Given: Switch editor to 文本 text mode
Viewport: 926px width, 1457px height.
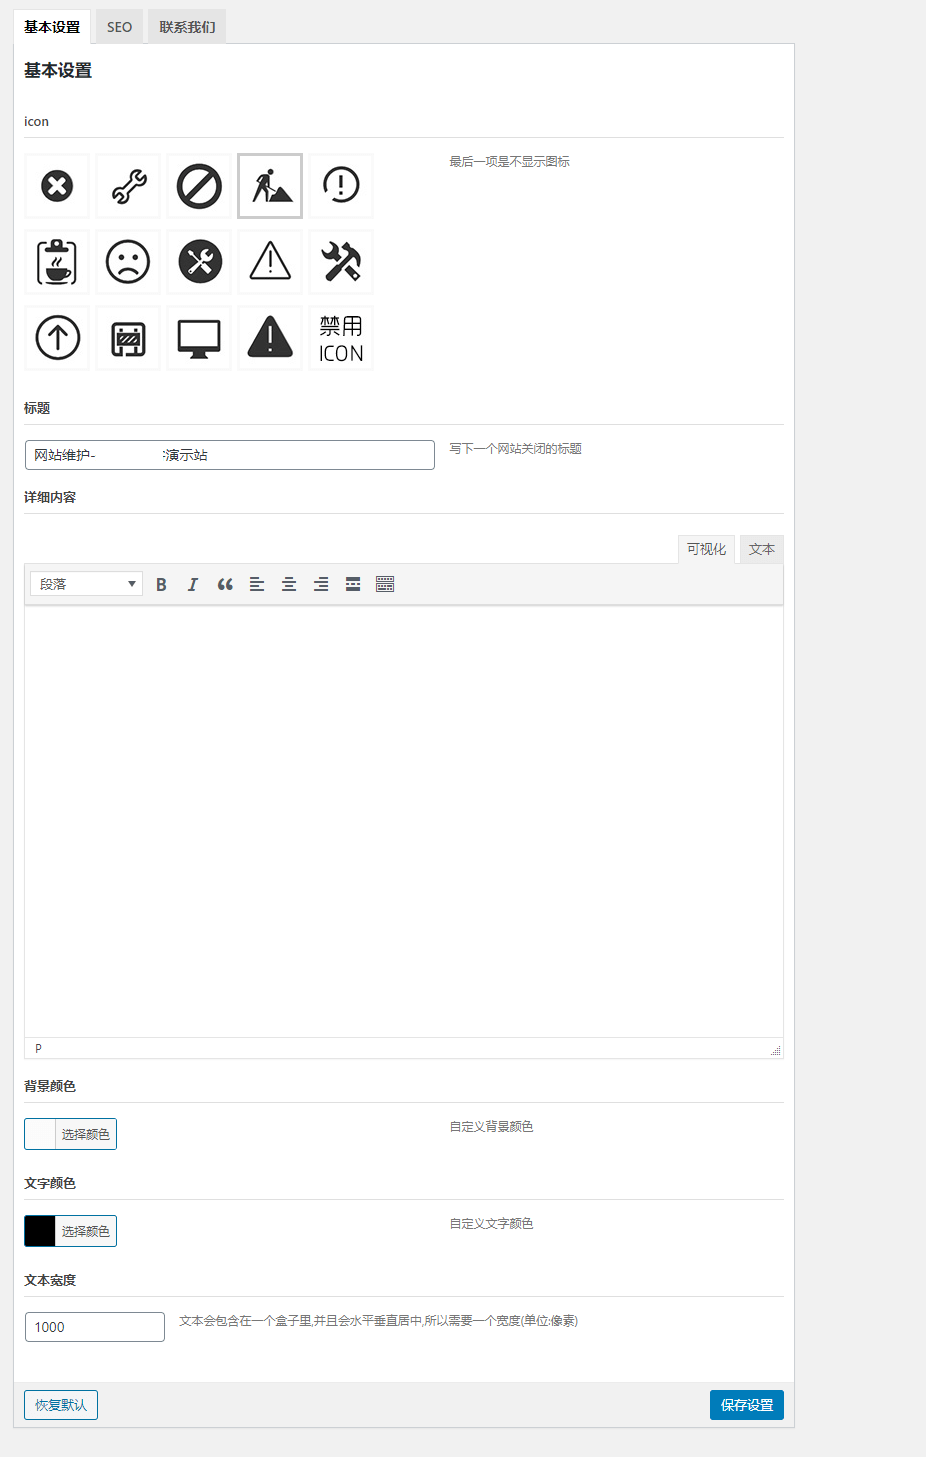Looking at the screenshot, I should click(x=761, y=549).
